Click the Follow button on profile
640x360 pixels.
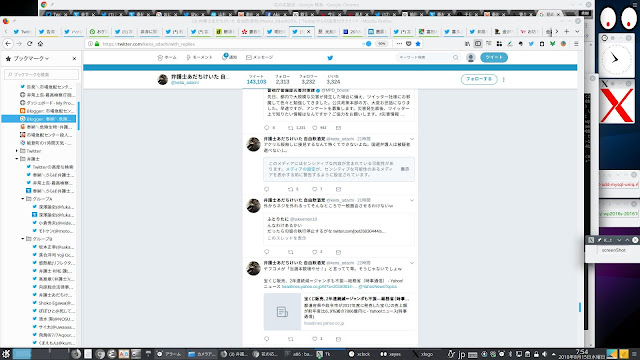[x=479, y=79]
